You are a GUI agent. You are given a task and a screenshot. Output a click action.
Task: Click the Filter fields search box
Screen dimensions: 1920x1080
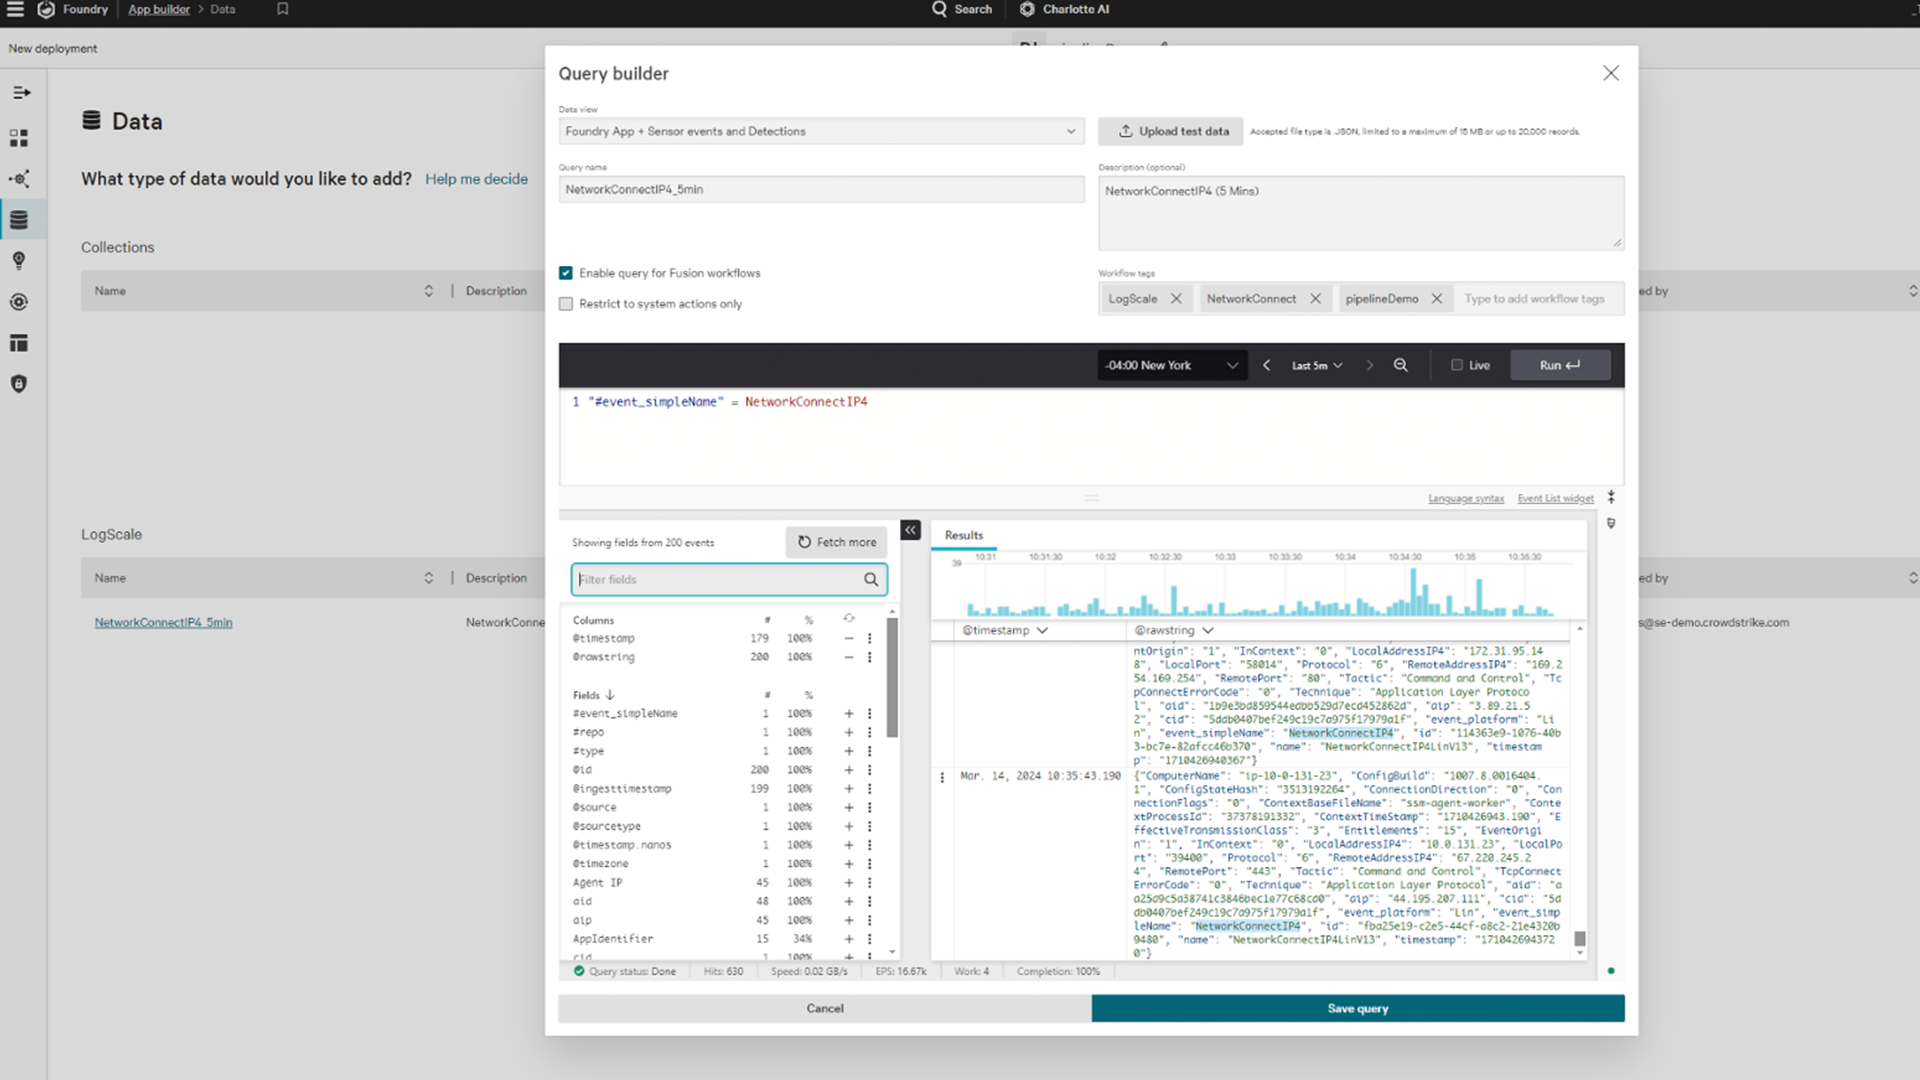coord(718,579)
